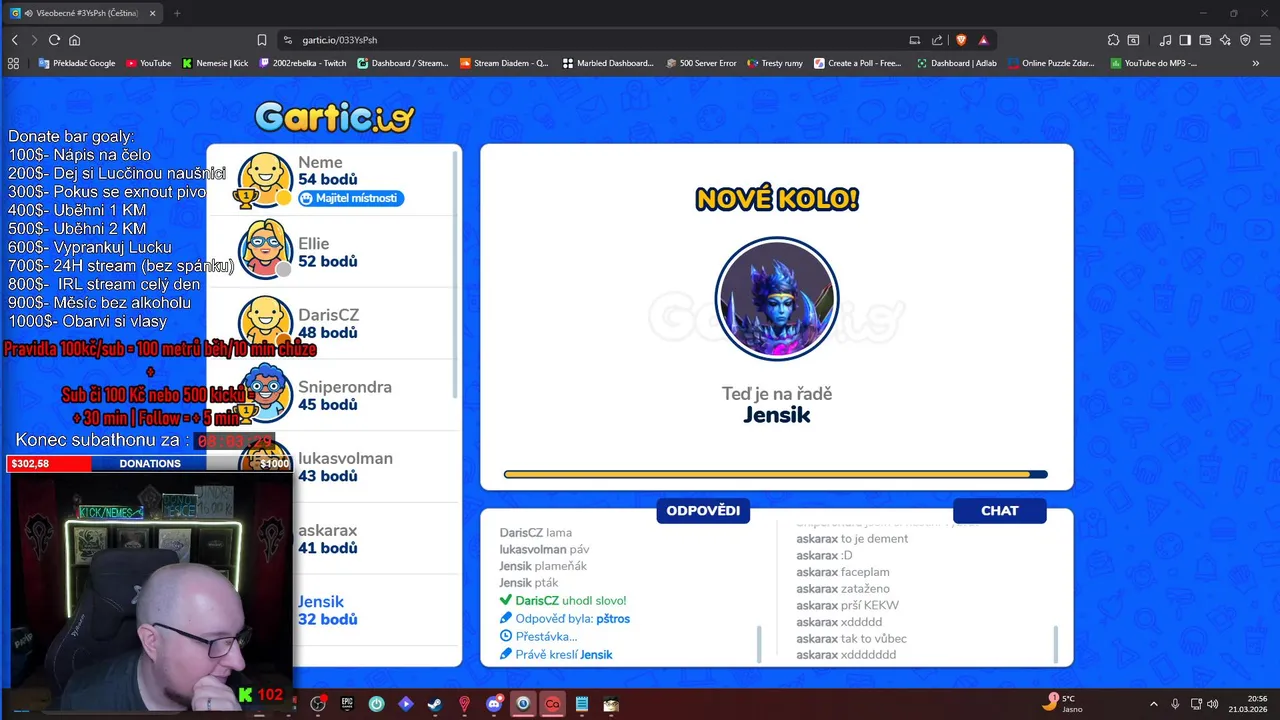
Task: Click the answers panel scrollbar
Action: [759, 643]
